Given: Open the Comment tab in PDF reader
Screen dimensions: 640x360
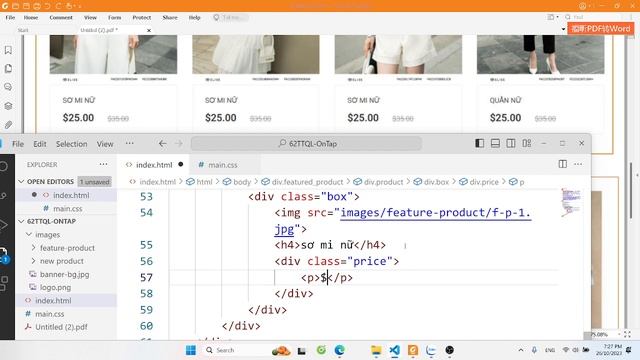Looking at the screenshot, I should (61, 18).
